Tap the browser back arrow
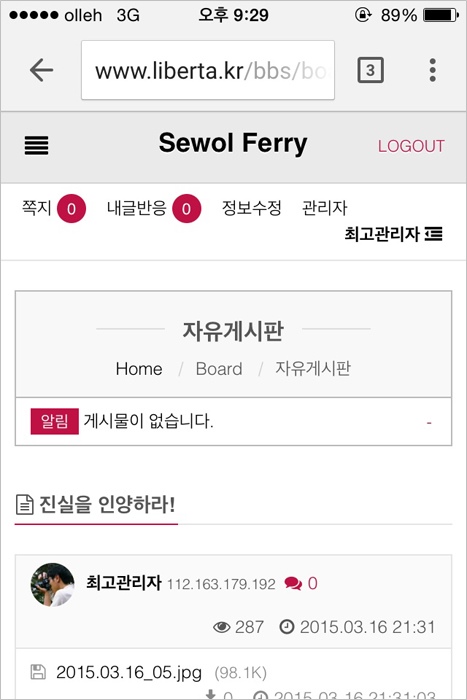The image size is (467, 700). click(41, 70)
